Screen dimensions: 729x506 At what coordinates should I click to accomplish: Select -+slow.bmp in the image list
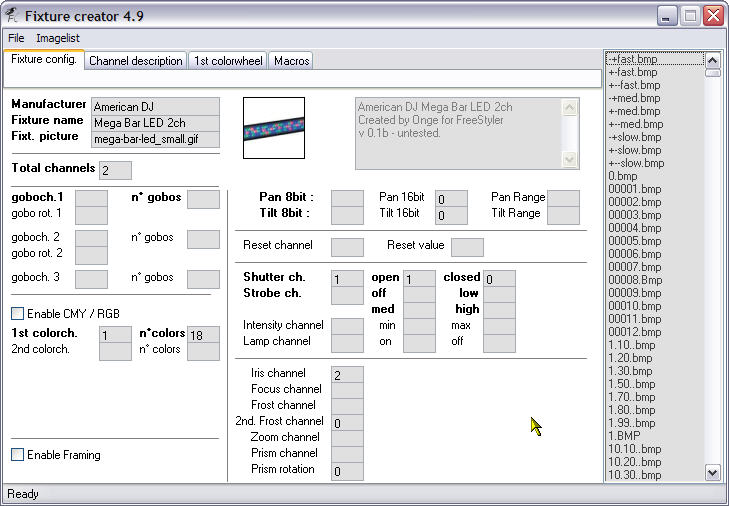[655, 137]
